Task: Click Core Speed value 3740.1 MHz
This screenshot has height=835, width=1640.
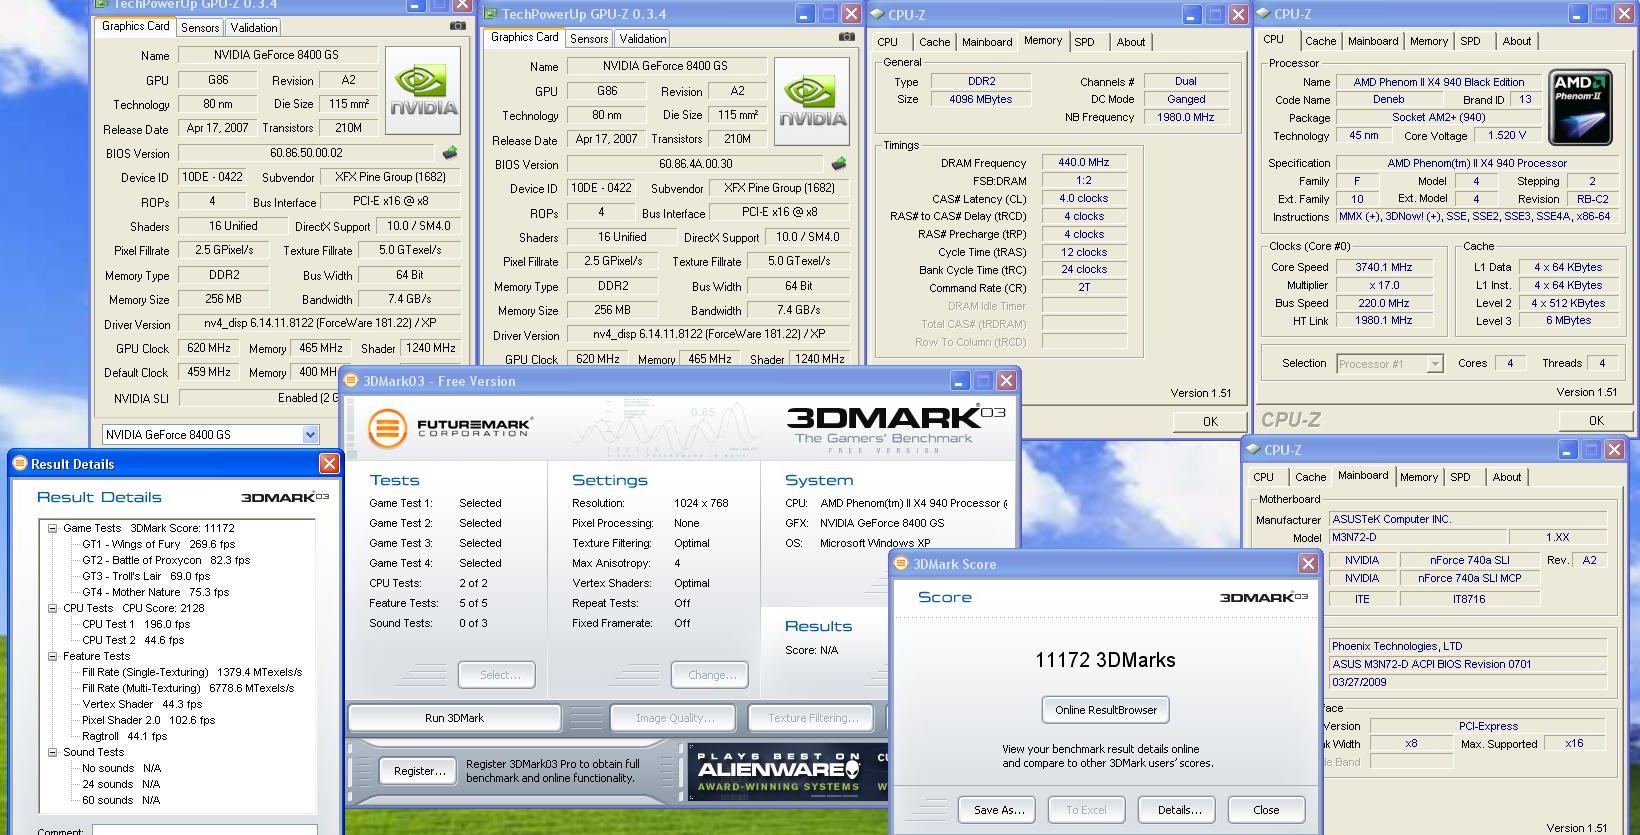Action: [1384, 267]
